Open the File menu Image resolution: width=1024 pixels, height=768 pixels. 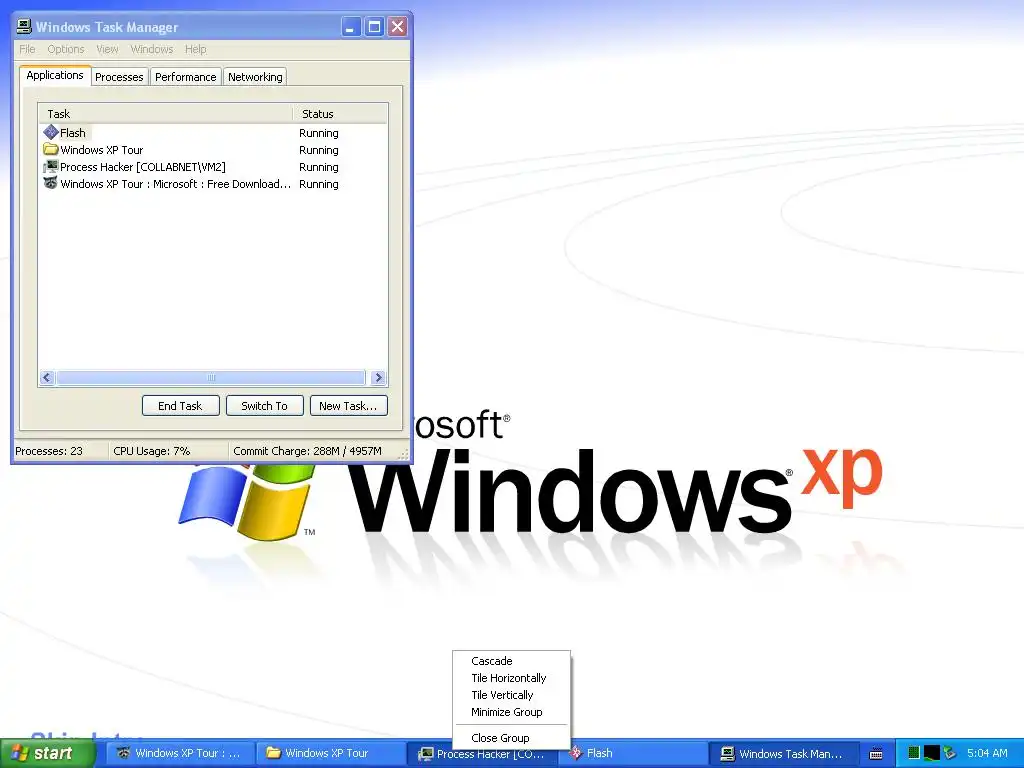27,49
